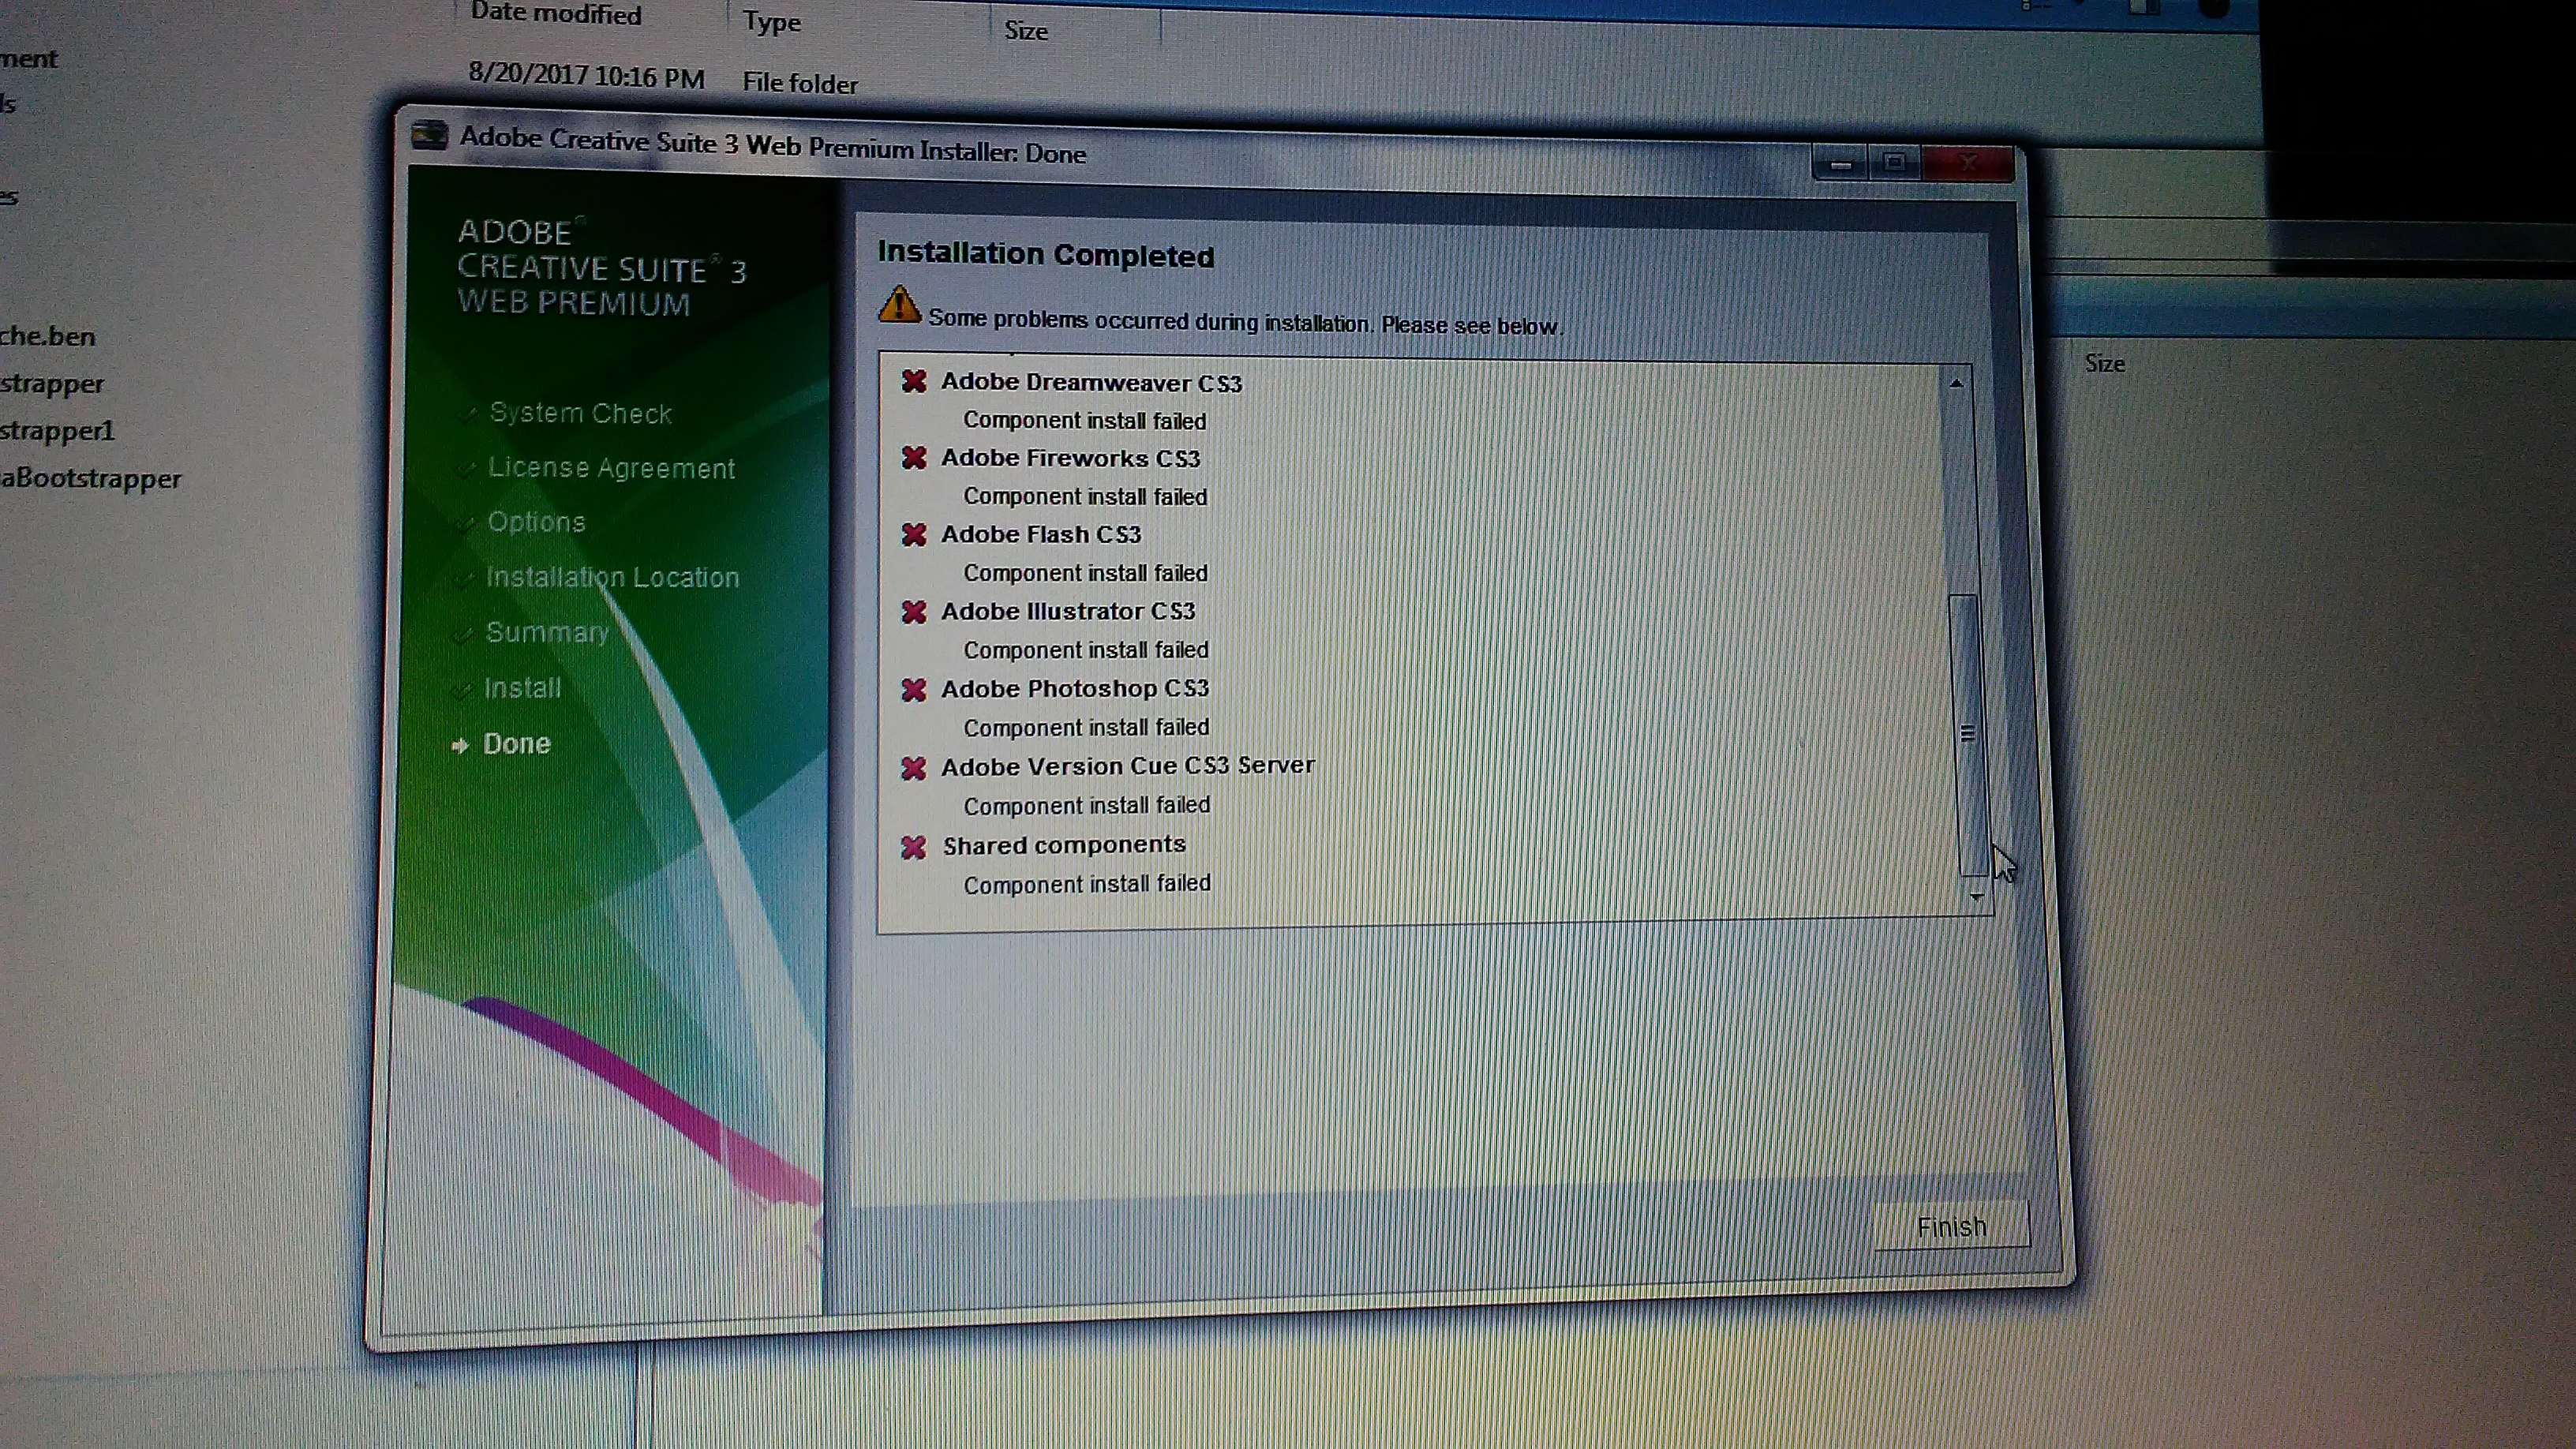
Task: Click the Photoshop CS3 red X icon
Action: pyautogui.click(x=913, y=689)
